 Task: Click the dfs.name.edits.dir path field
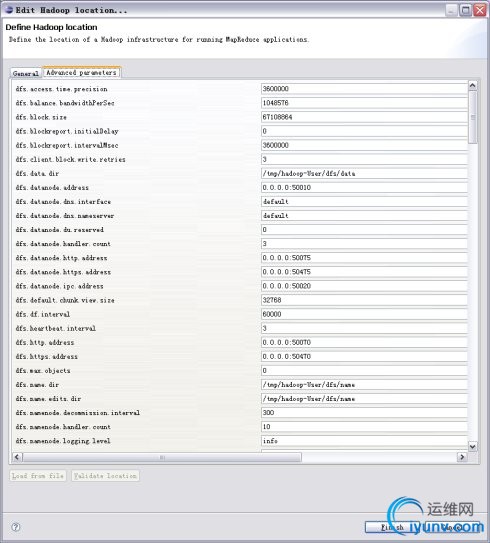coord(364,399)
